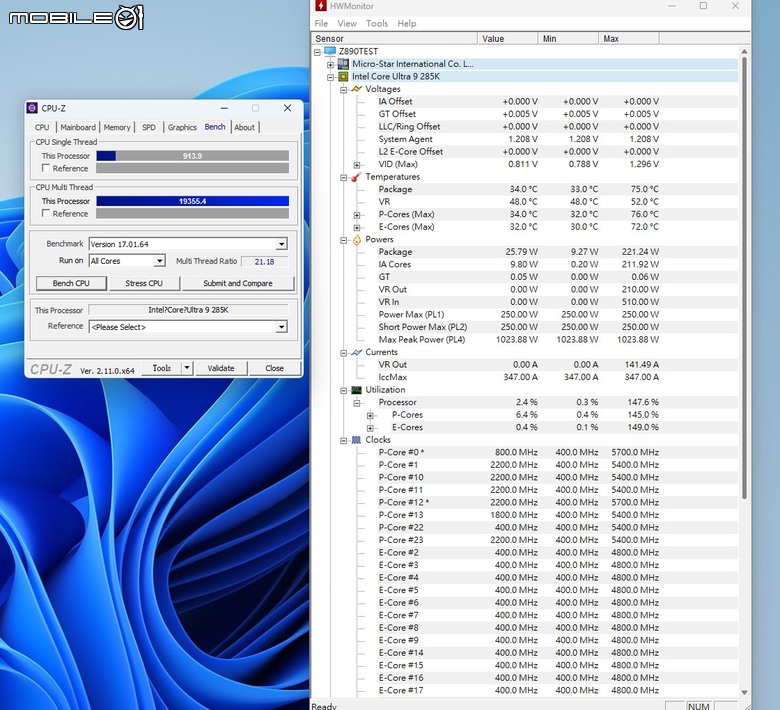Click the Intel Core Ultra 9 CPU icon
780x710 pixels.
pyautogui.click(x=343, y=77)
